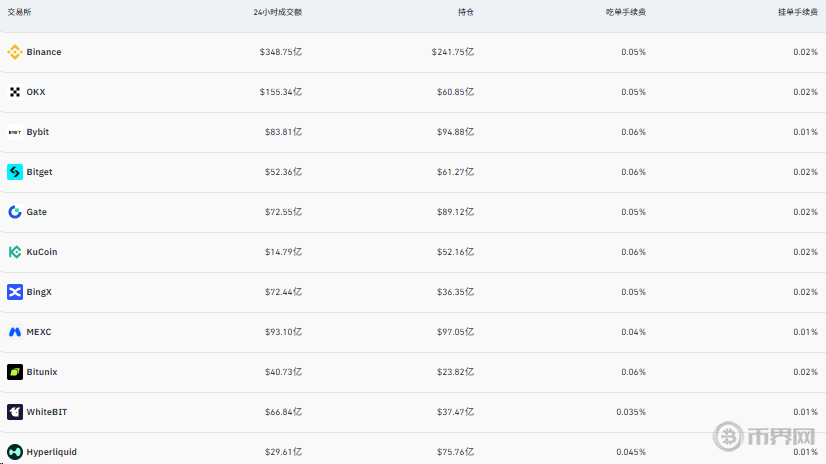This screenshot has width=826, height=464.
Task: Select OKX volume $155.34亿
Action: [x=281, y=92]
